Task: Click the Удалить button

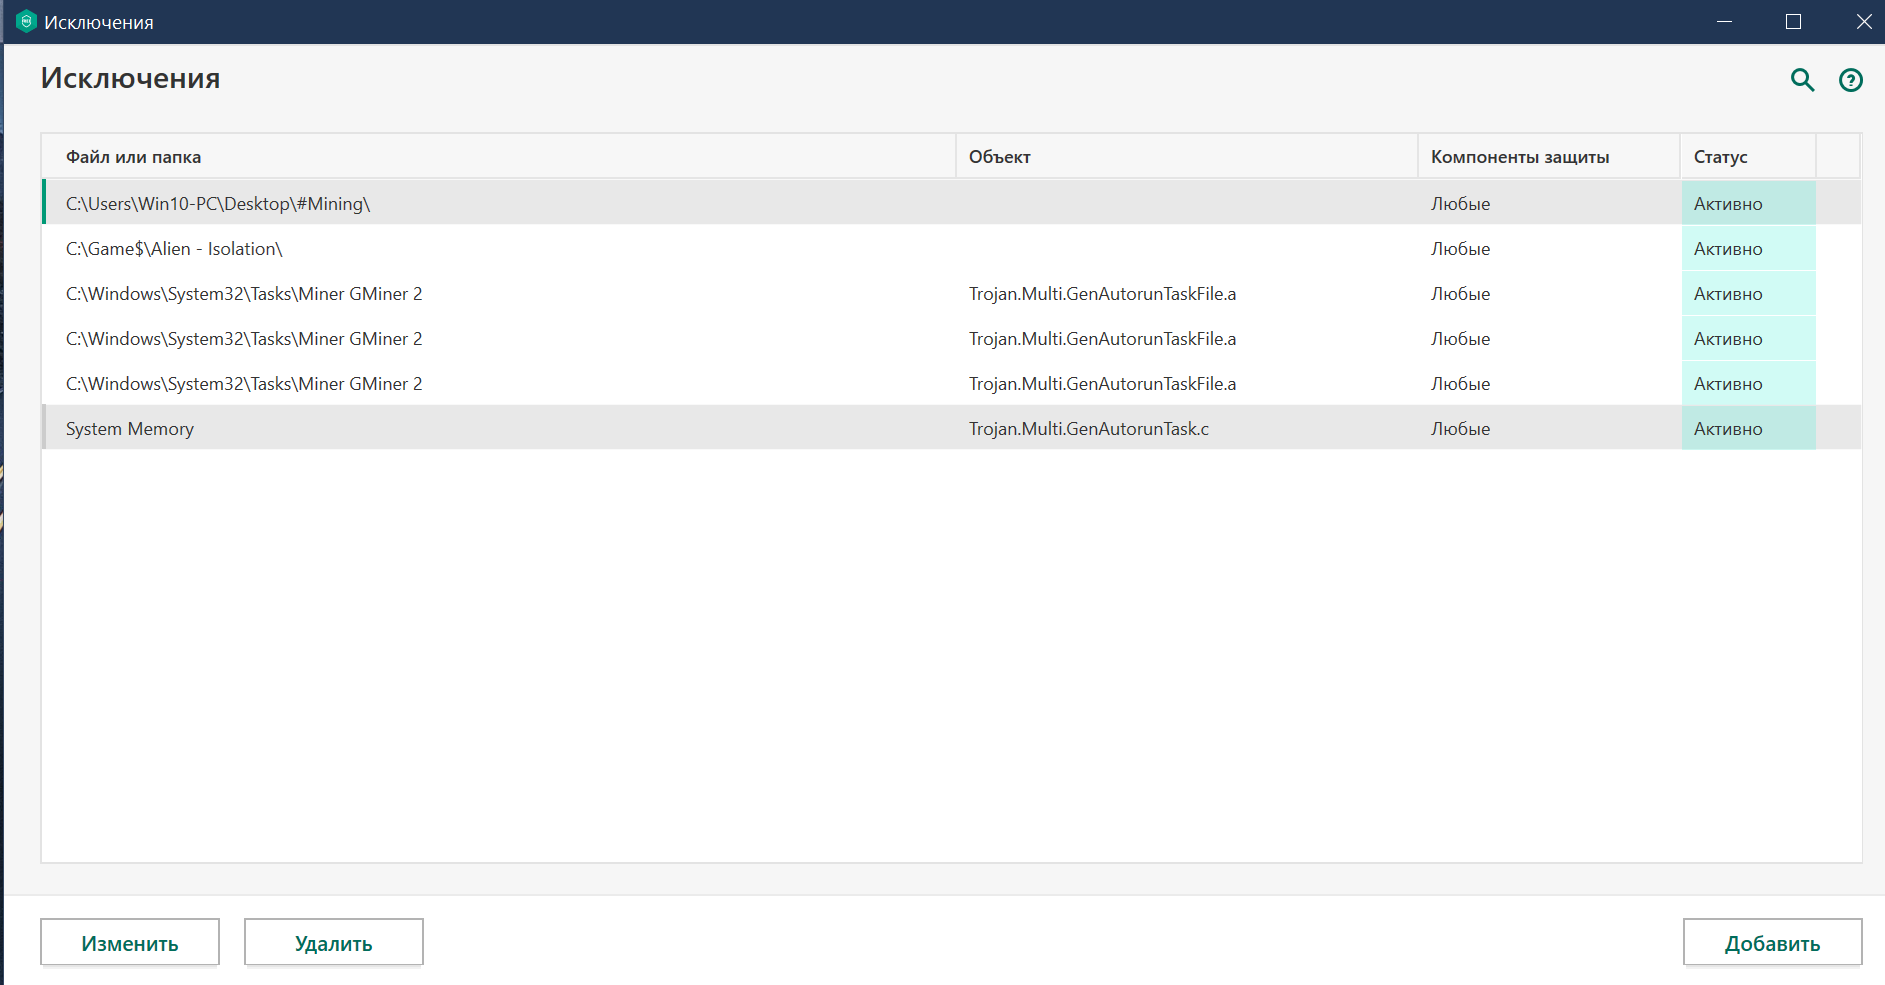Action: (x=334, y=943)
